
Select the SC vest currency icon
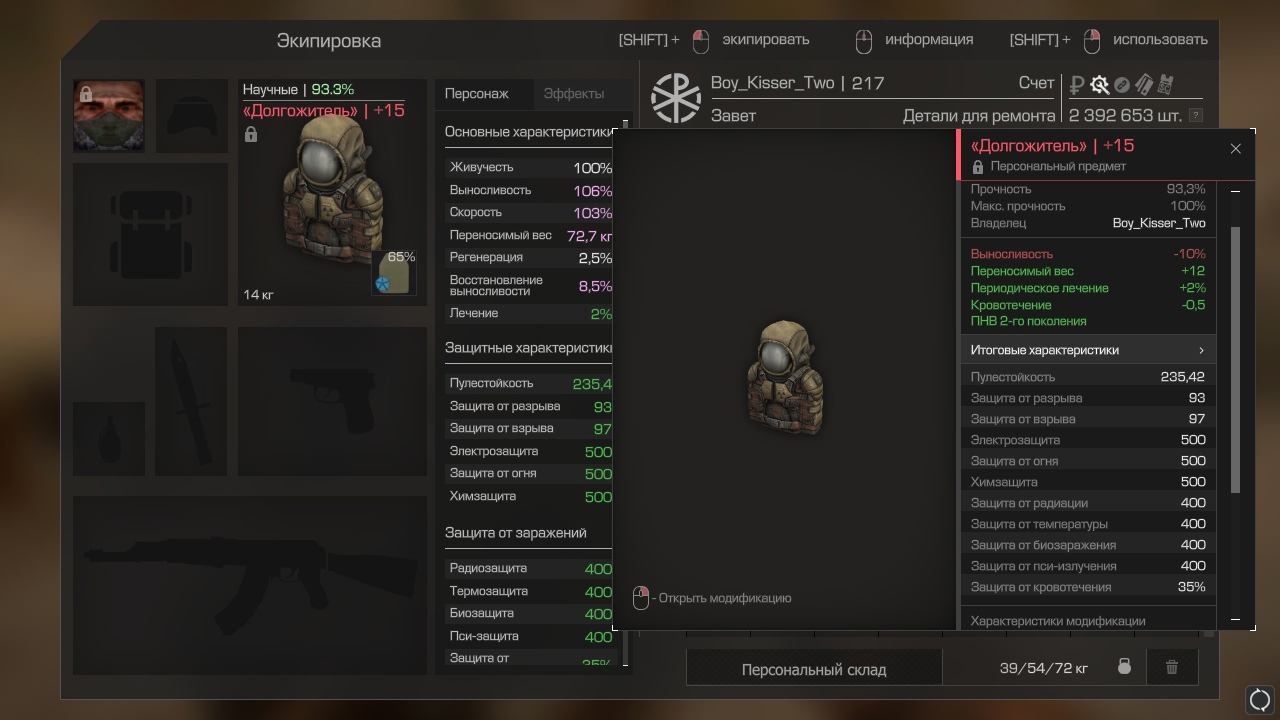(x=1164, y=85)
